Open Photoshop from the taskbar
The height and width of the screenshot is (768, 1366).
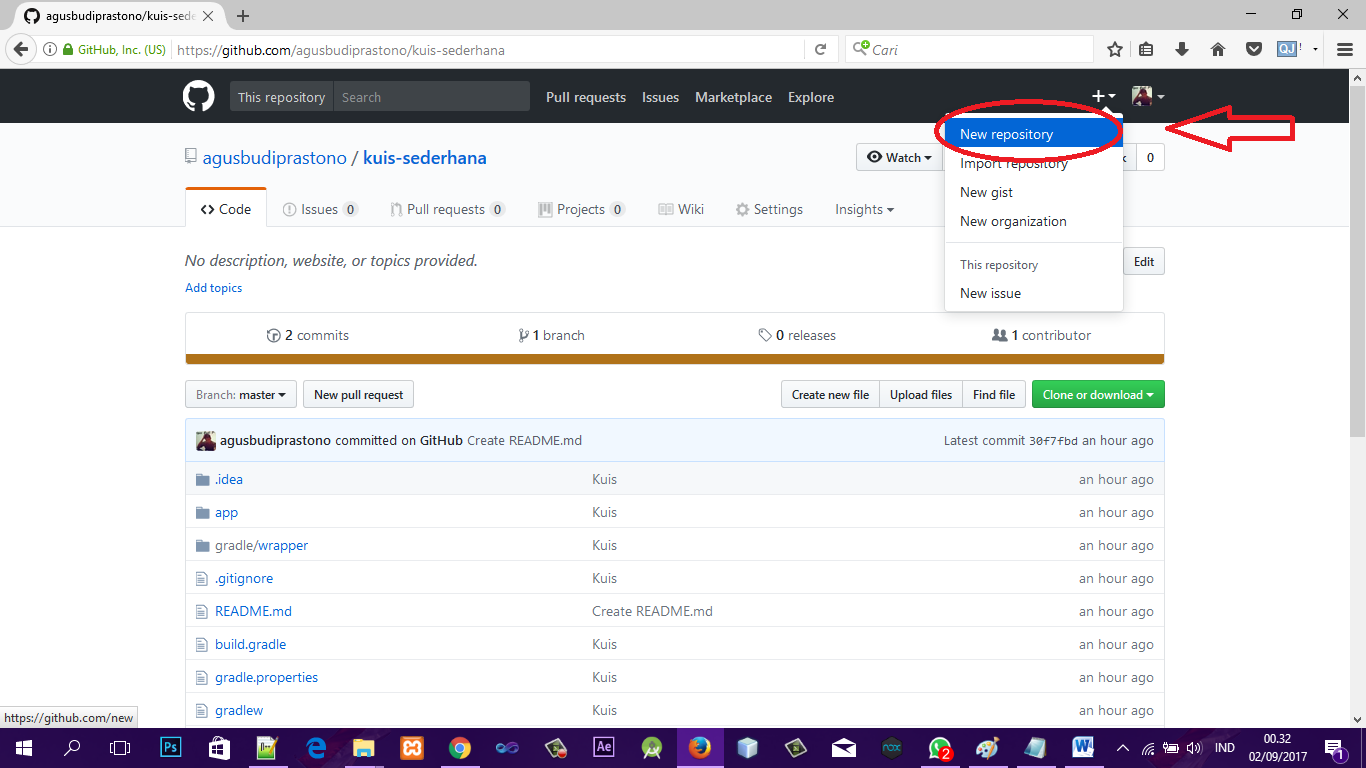[170, 747]
